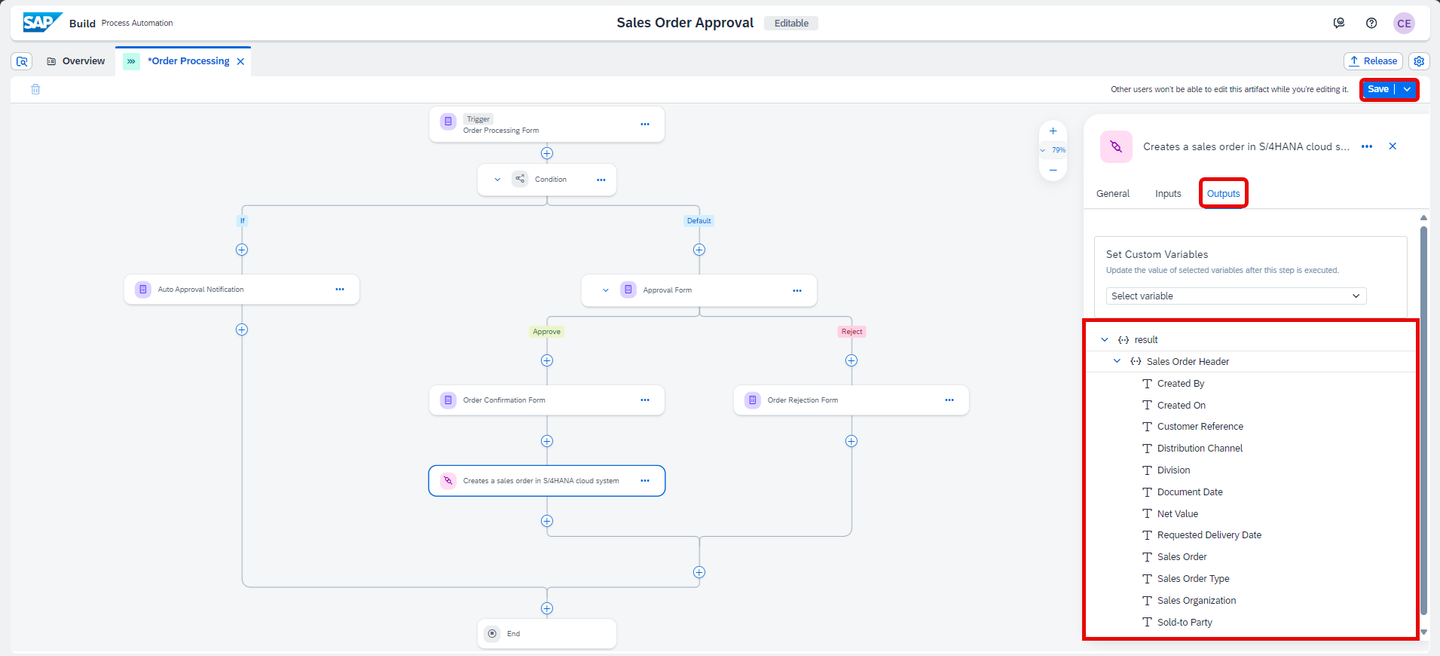Add step below Order Processing Form trigger
Screen dimensions: 1440x656
click(x=547, y=153)
